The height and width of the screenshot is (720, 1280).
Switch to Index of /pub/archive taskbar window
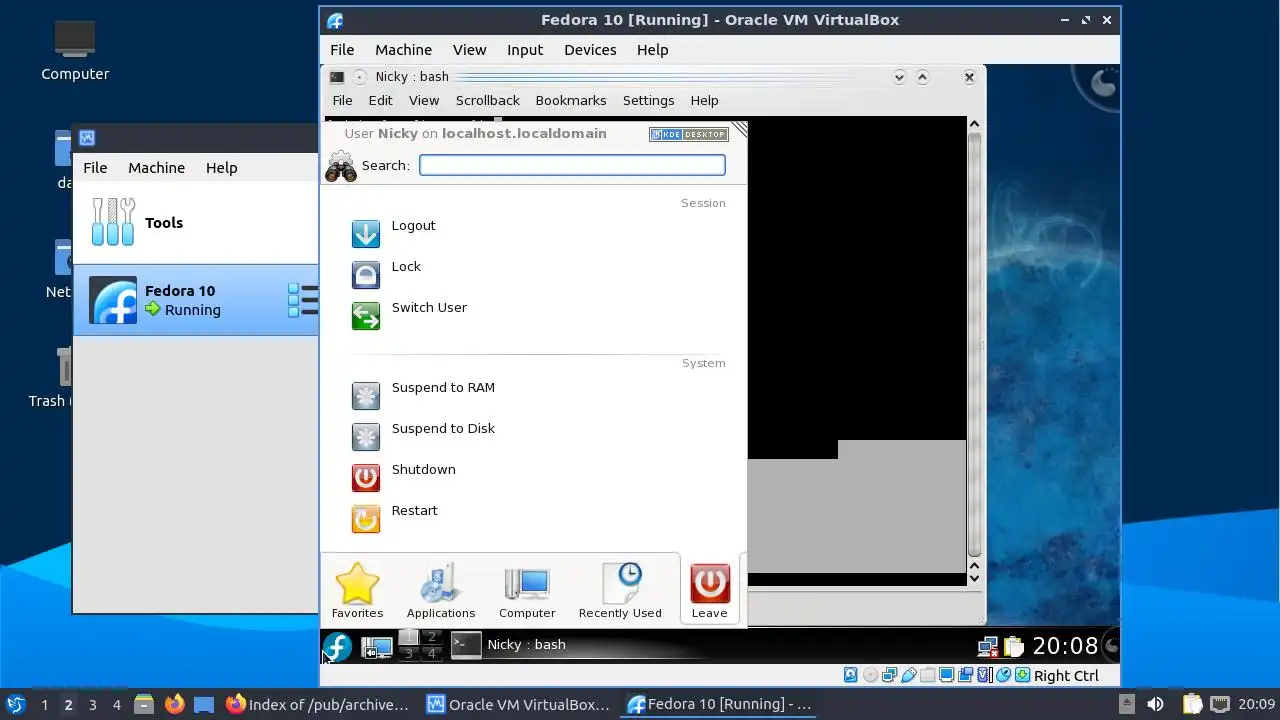(317, 704)
